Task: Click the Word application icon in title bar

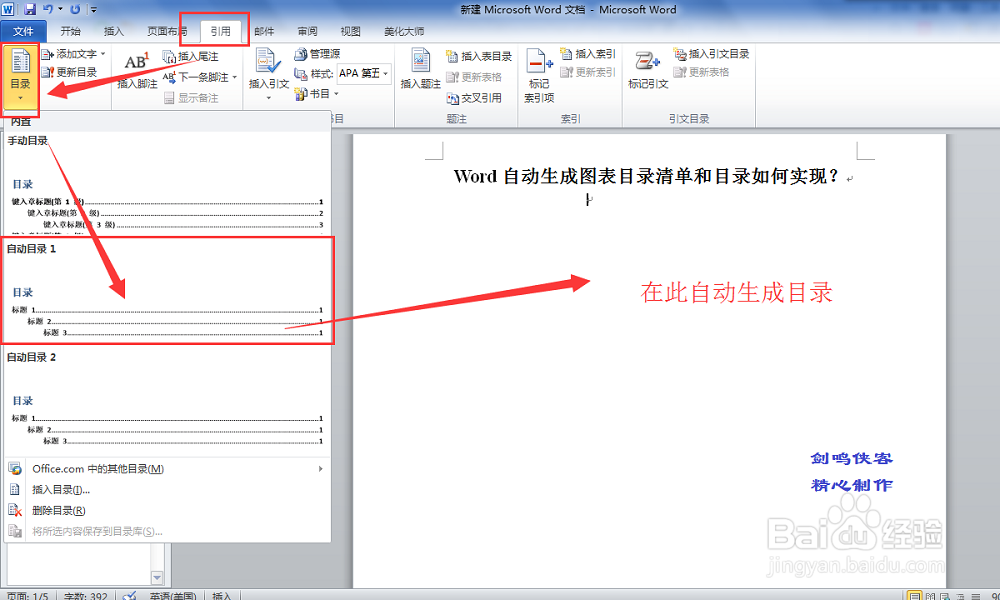Action: tap(8, 10)
